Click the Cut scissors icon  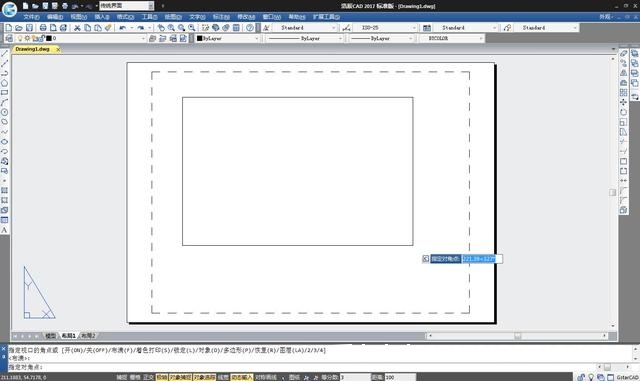[x=77, y=28]
